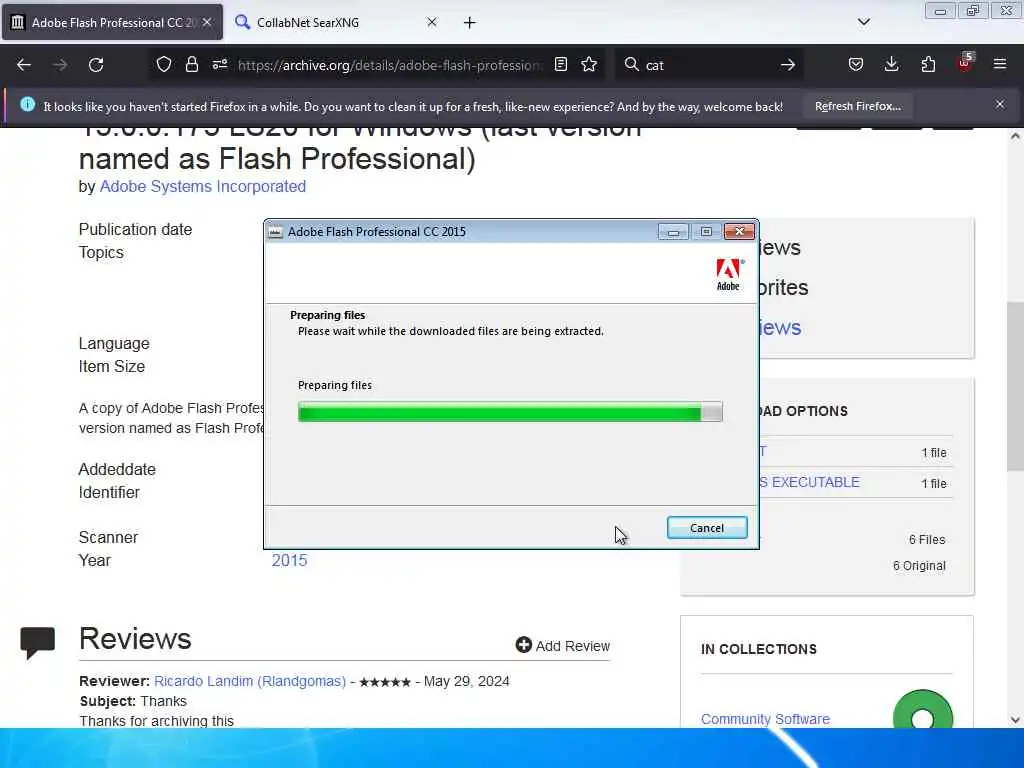Open the EXECUTABLE download option
1024x768 pixels.
pyautogui.click(x=810, y=483)
